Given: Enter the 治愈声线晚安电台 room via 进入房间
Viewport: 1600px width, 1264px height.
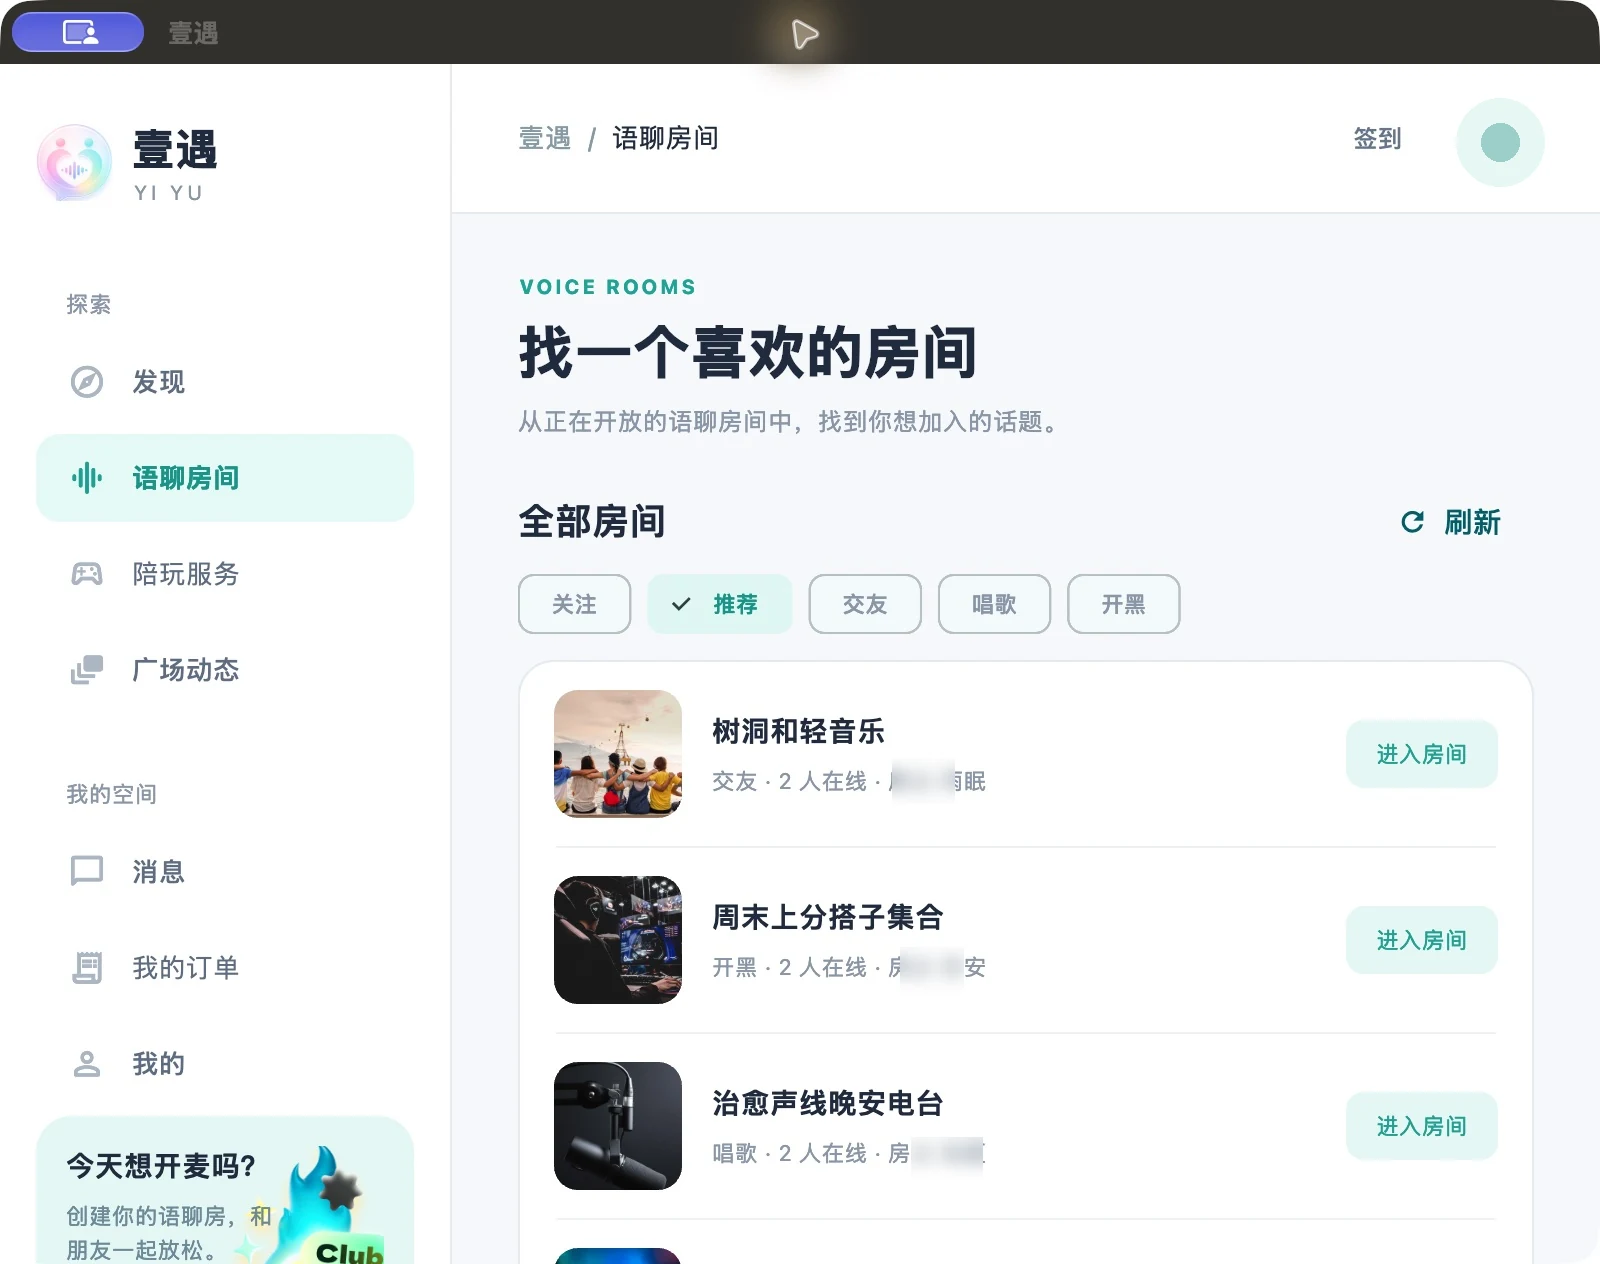Looking at the screenshot, I should (x=1422, y=1126).
